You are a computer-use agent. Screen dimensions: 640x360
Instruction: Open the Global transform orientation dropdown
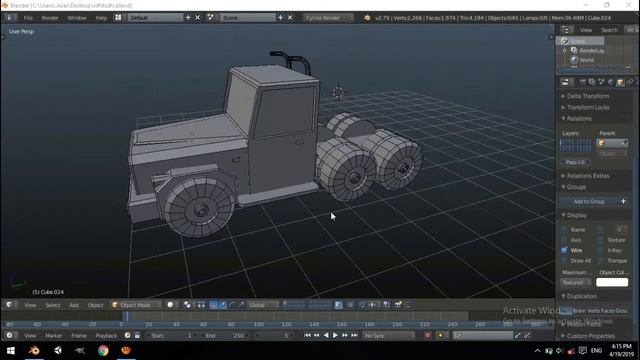(263, 305)
